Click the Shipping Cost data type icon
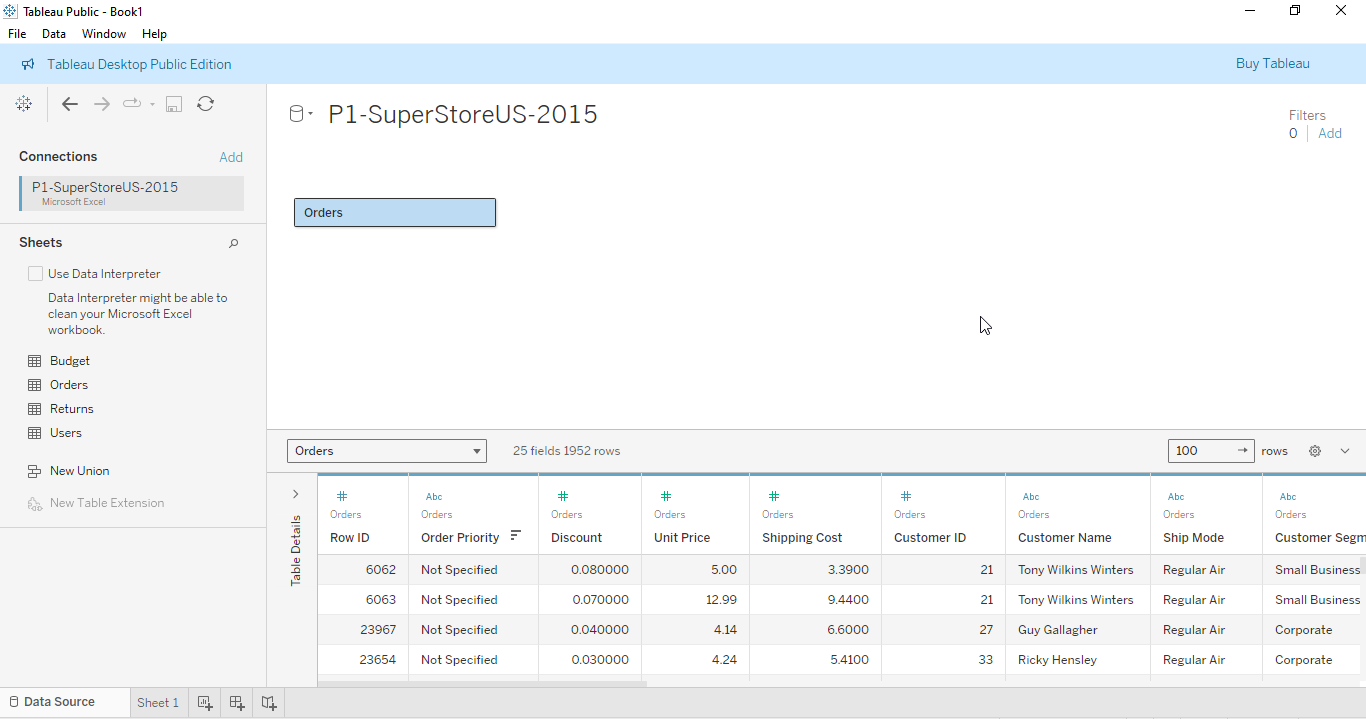The image size is (1366, 719). click(x=774, y=496)
